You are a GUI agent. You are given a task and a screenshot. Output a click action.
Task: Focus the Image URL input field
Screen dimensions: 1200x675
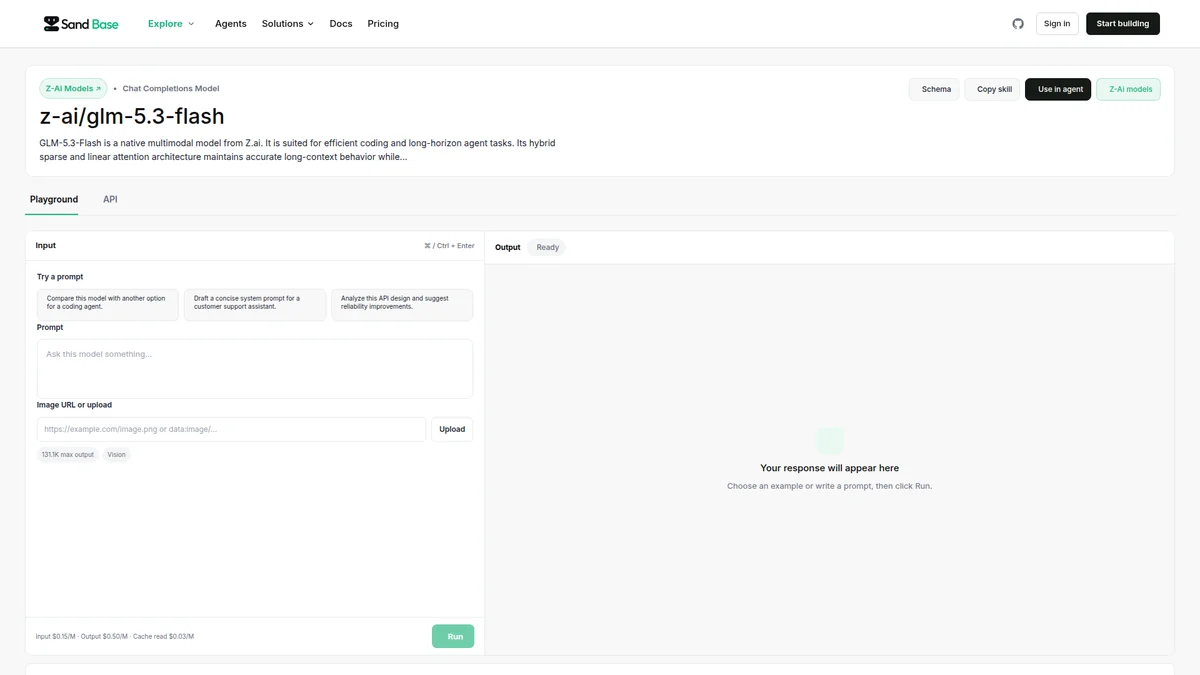click(x=232, y=429)
